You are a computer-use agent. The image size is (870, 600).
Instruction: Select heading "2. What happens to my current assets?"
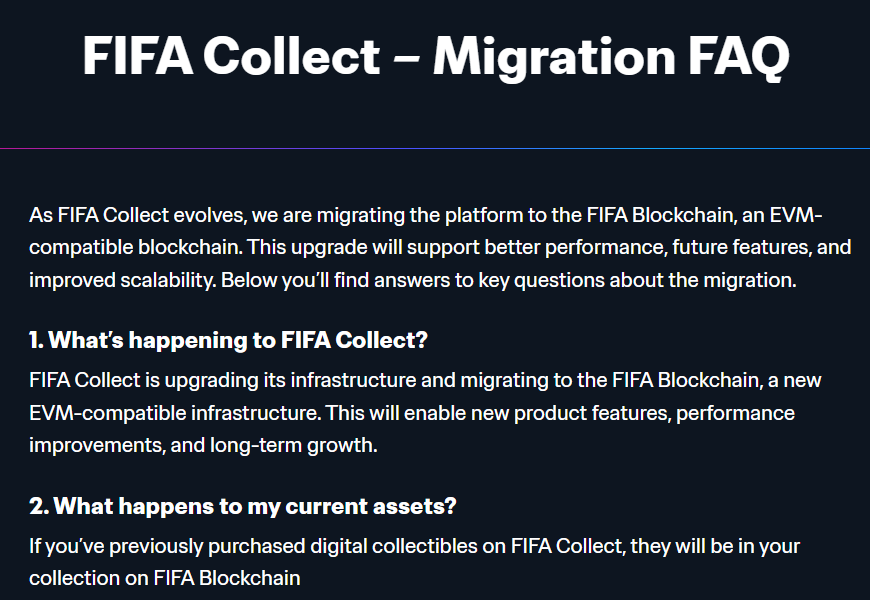point(242,506)
